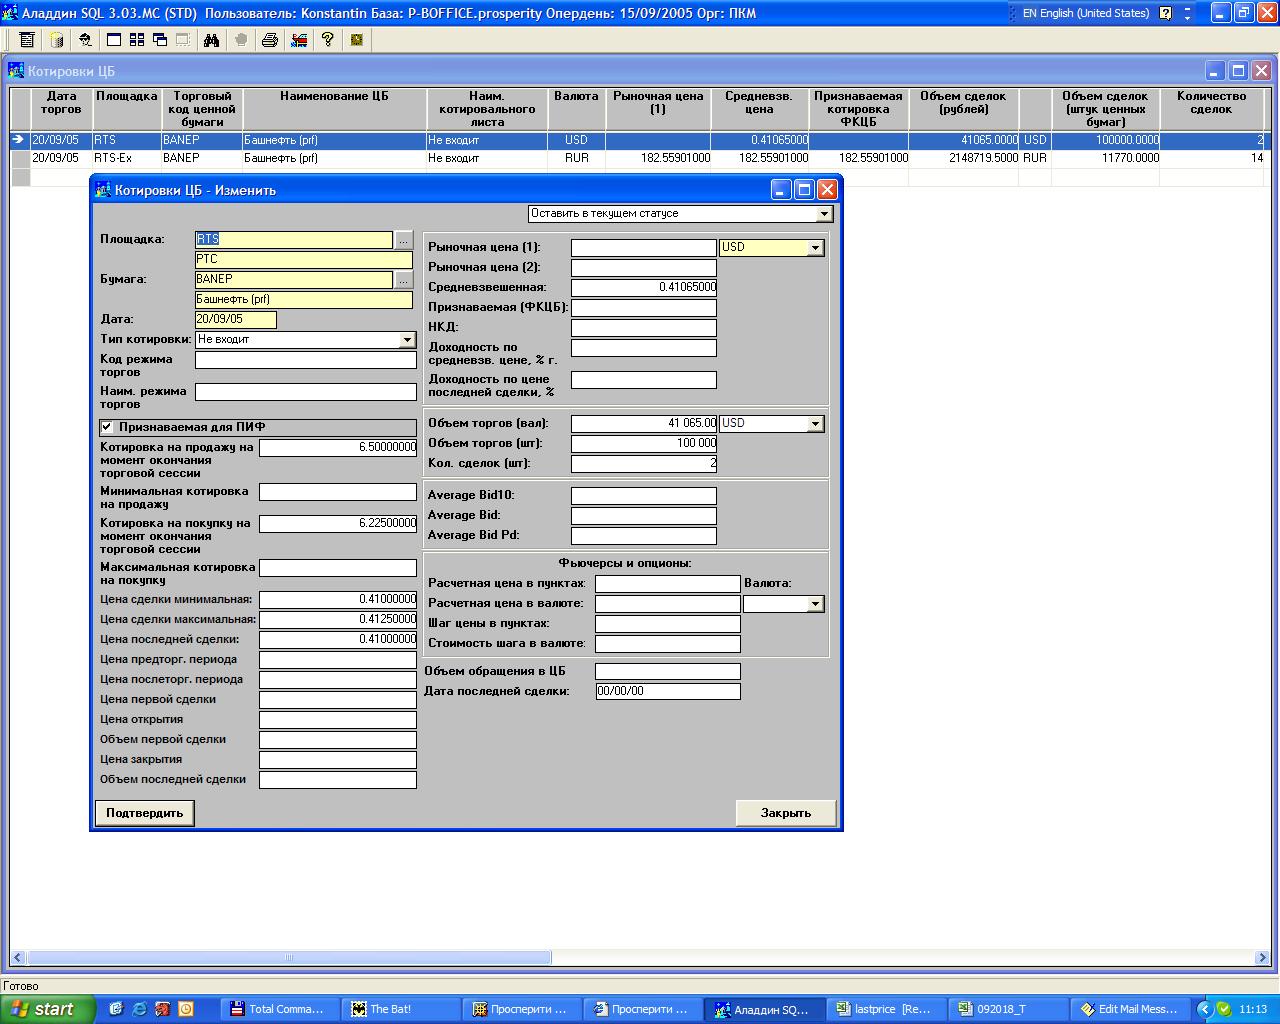Click the tray expand arrow icon
Image resolution: width=1280 pixels, height=1024 pixels.
pos(1205,1009)
